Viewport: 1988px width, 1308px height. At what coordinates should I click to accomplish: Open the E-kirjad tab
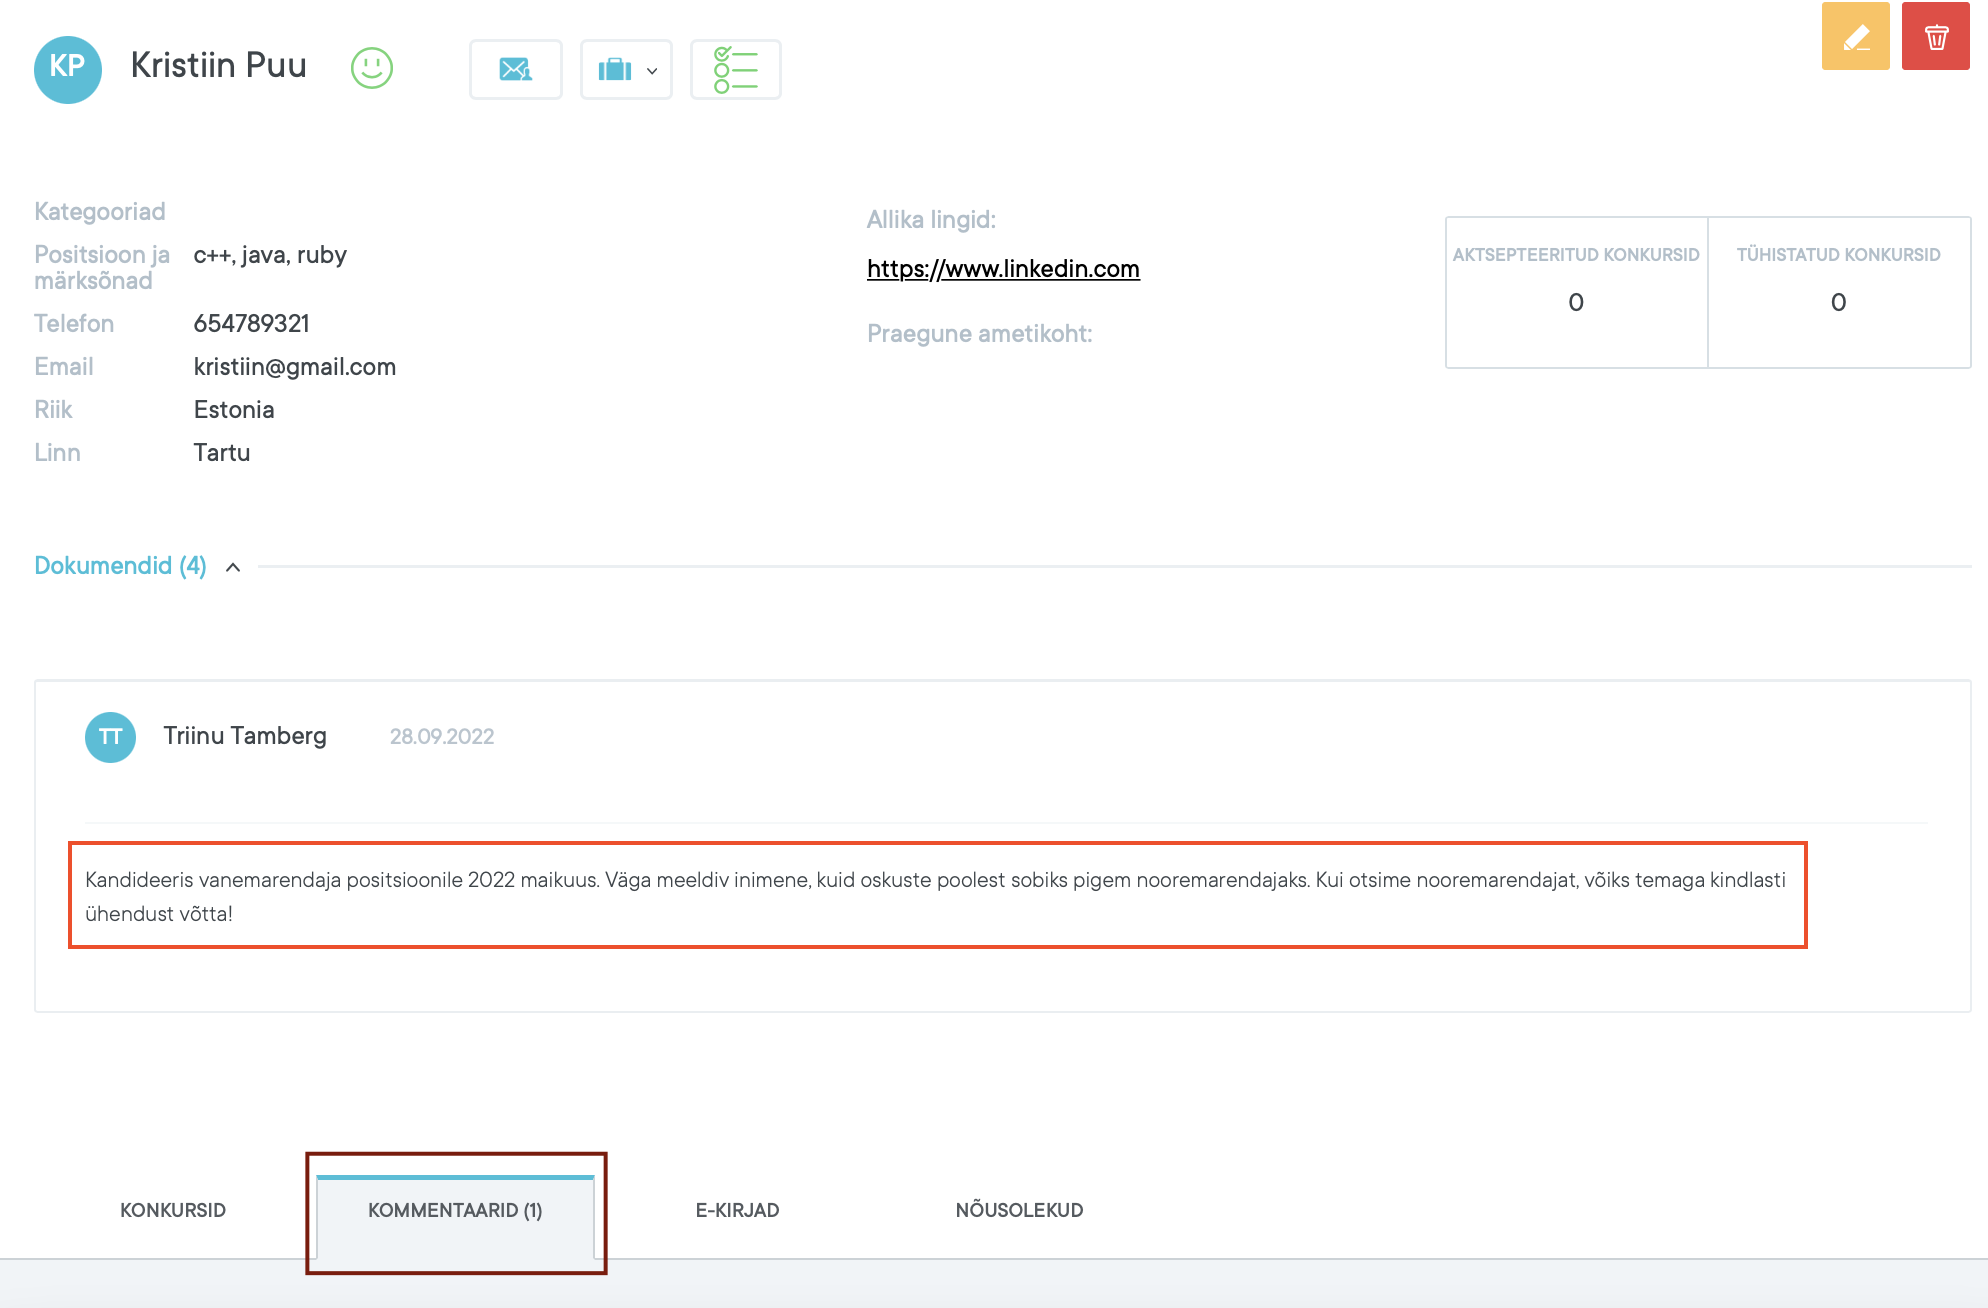[x=737, y=1210]
